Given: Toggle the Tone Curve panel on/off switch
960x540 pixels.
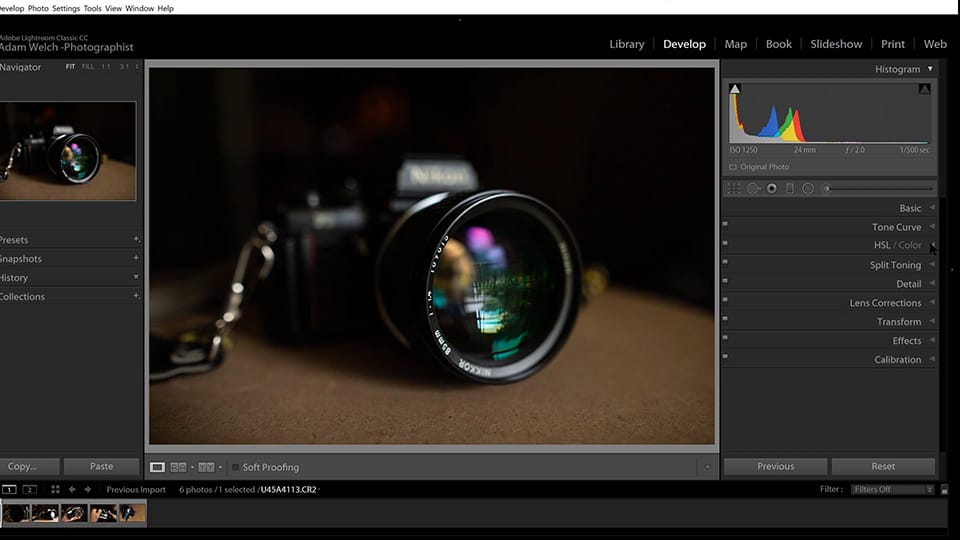Looking at the screenshot, I should click(726, 224).
